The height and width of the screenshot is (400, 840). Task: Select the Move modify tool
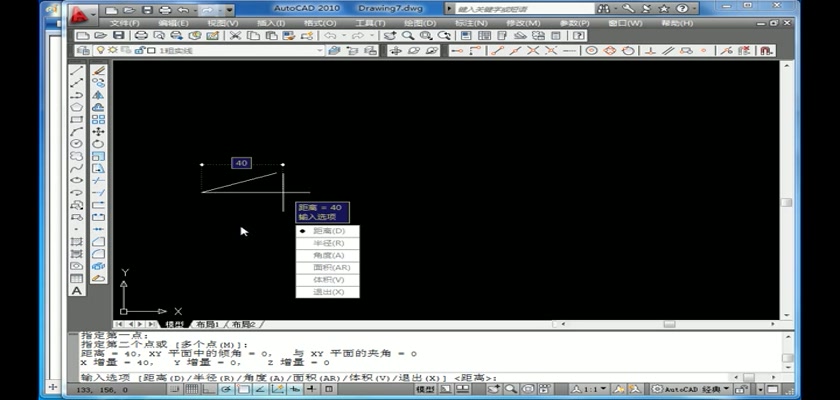pyautogui.click(x=98, y=132)
